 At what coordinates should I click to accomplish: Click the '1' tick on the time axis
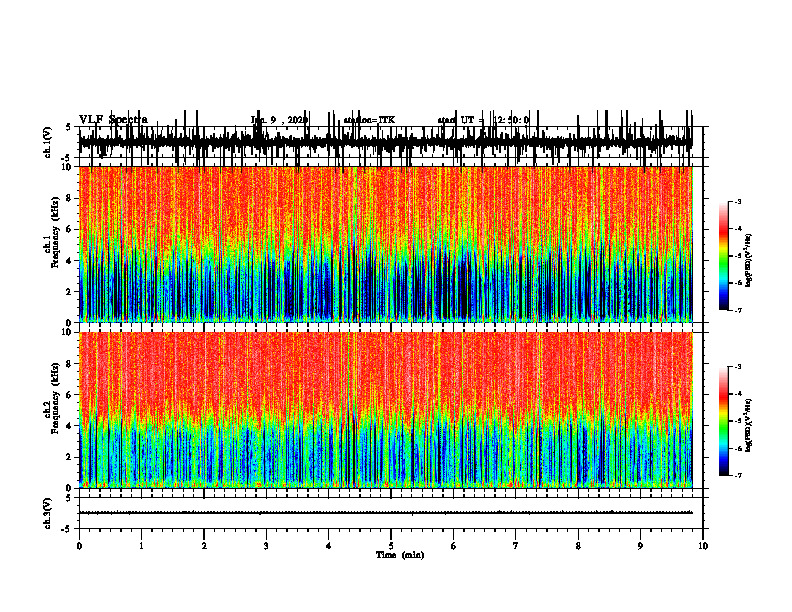click(141, 546)
